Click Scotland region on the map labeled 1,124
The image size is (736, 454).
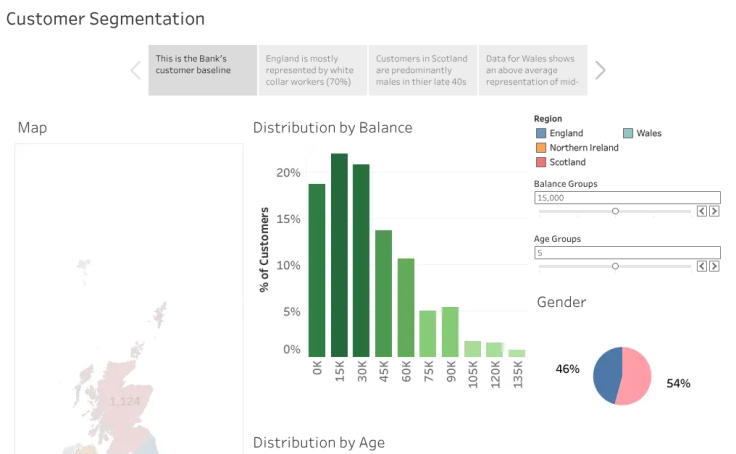[125, 401]
